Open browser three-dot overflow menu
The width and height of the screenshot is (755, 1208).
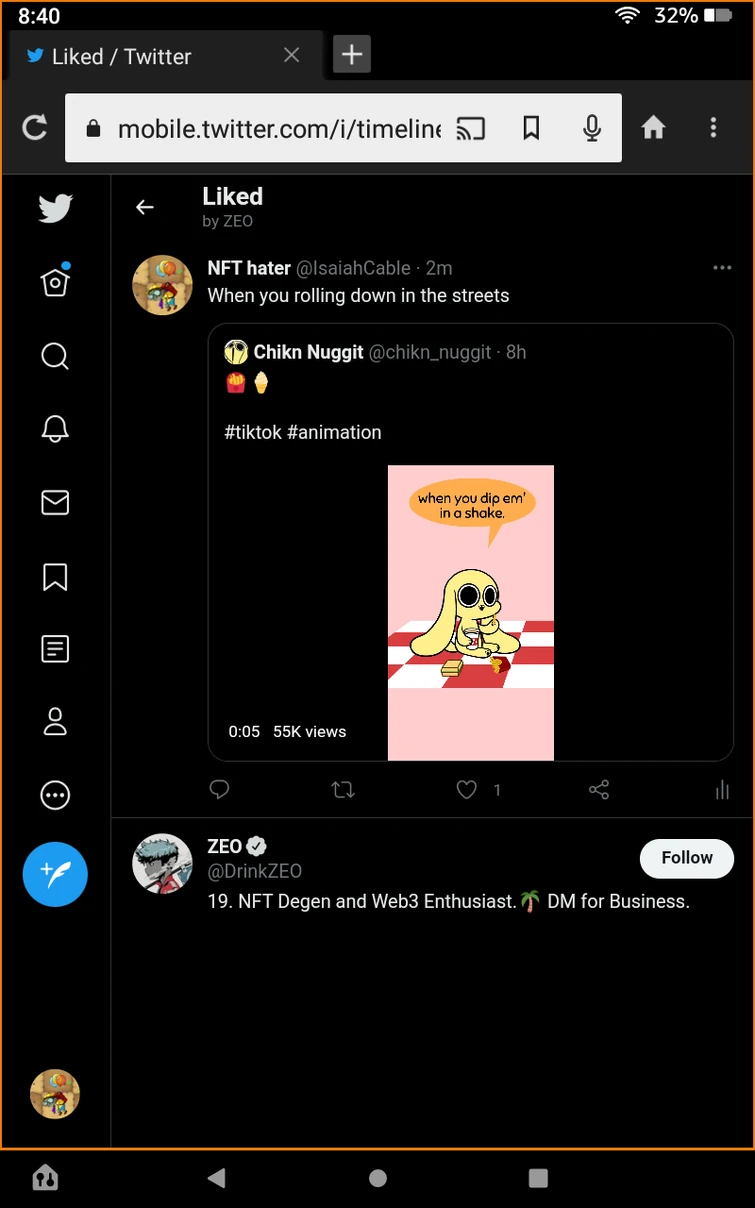(713, 128)
